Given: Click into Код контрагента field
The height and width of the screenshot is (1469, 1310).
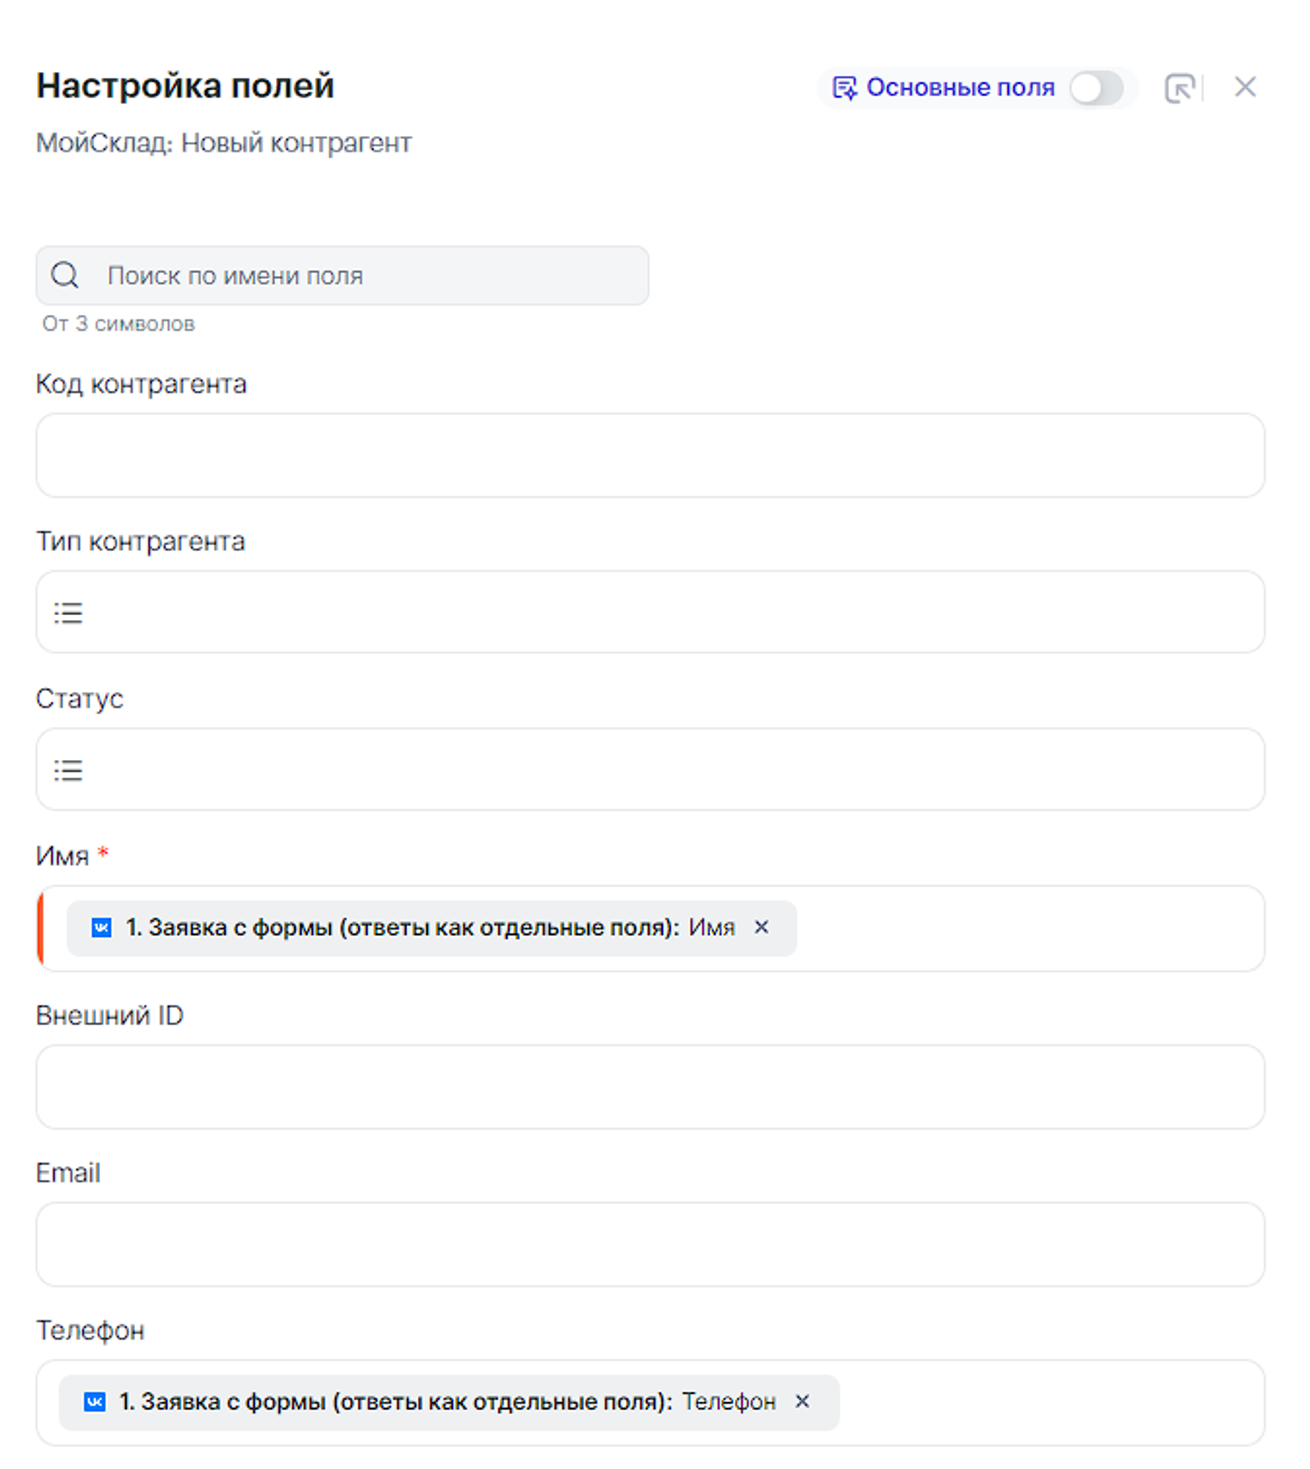Looking at the screenshot, I should [650, 455].
